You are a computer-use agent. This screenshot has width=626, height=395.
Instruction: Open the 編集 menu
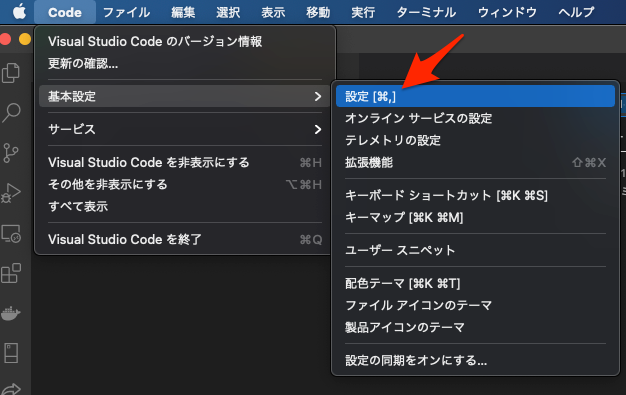183,12
